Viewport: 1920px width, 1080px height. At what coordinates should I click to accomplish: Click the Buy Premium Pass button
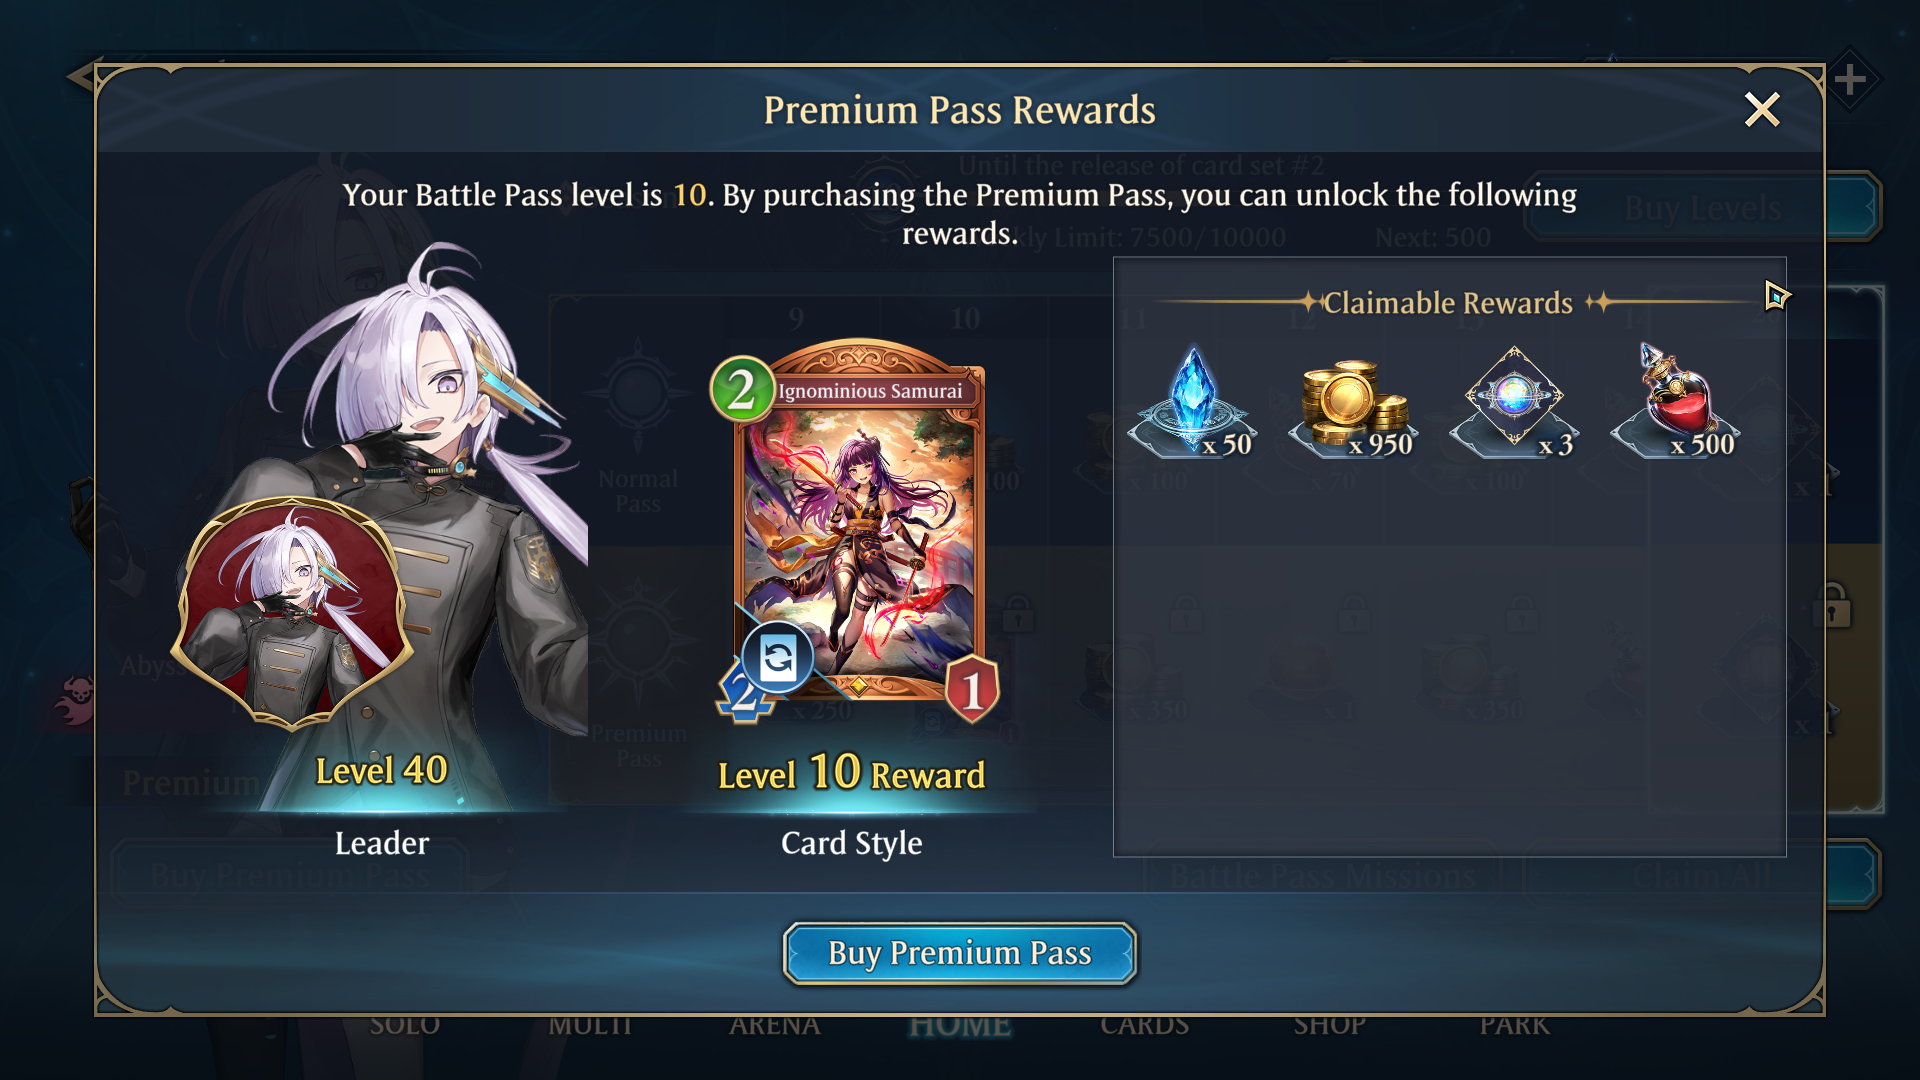959,953
